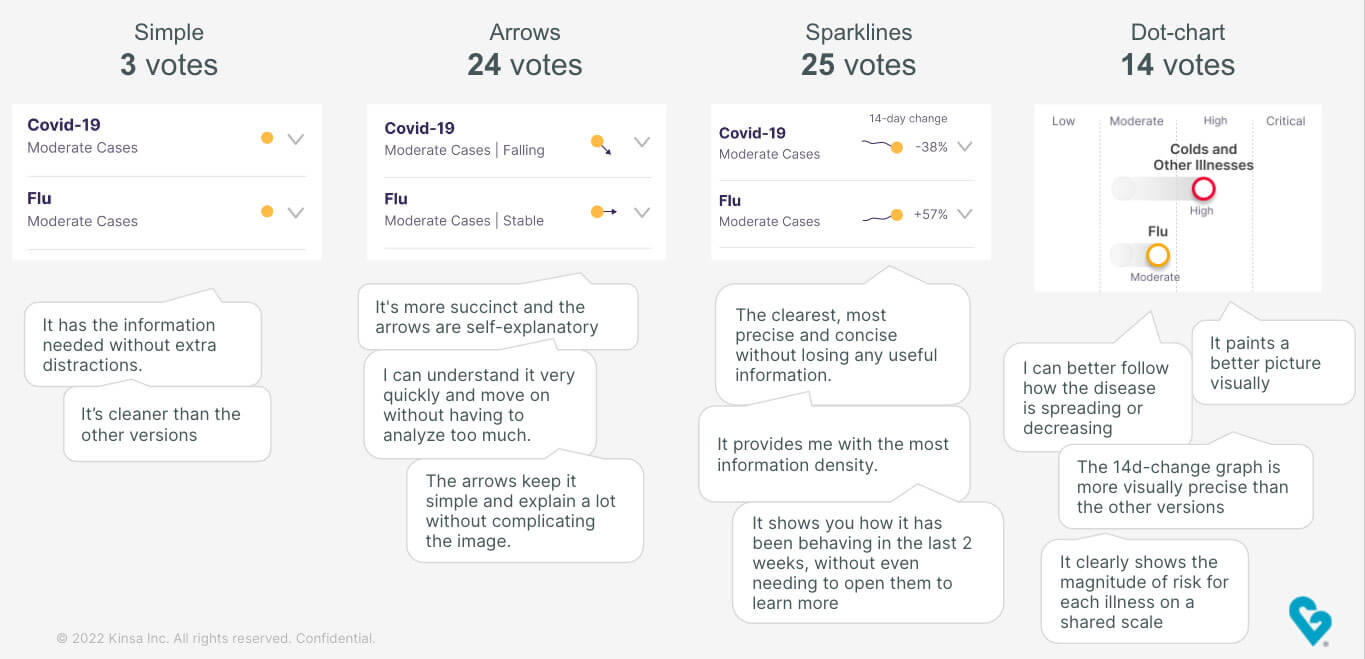Click the Kinsa heart logo
Screen dimensions: 1365x659
(1310, 620)
